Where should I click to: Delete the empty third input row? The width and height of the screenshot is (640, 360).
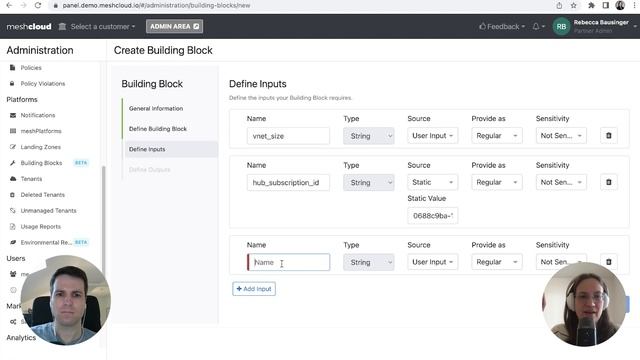[x=609, y=262]
